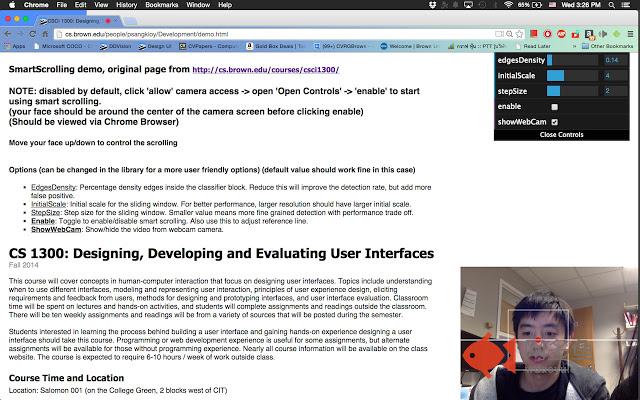This screenshot has height=400, width=640.
Task: Click the edgesDensity value field 0.14
Action: point(614,60)
